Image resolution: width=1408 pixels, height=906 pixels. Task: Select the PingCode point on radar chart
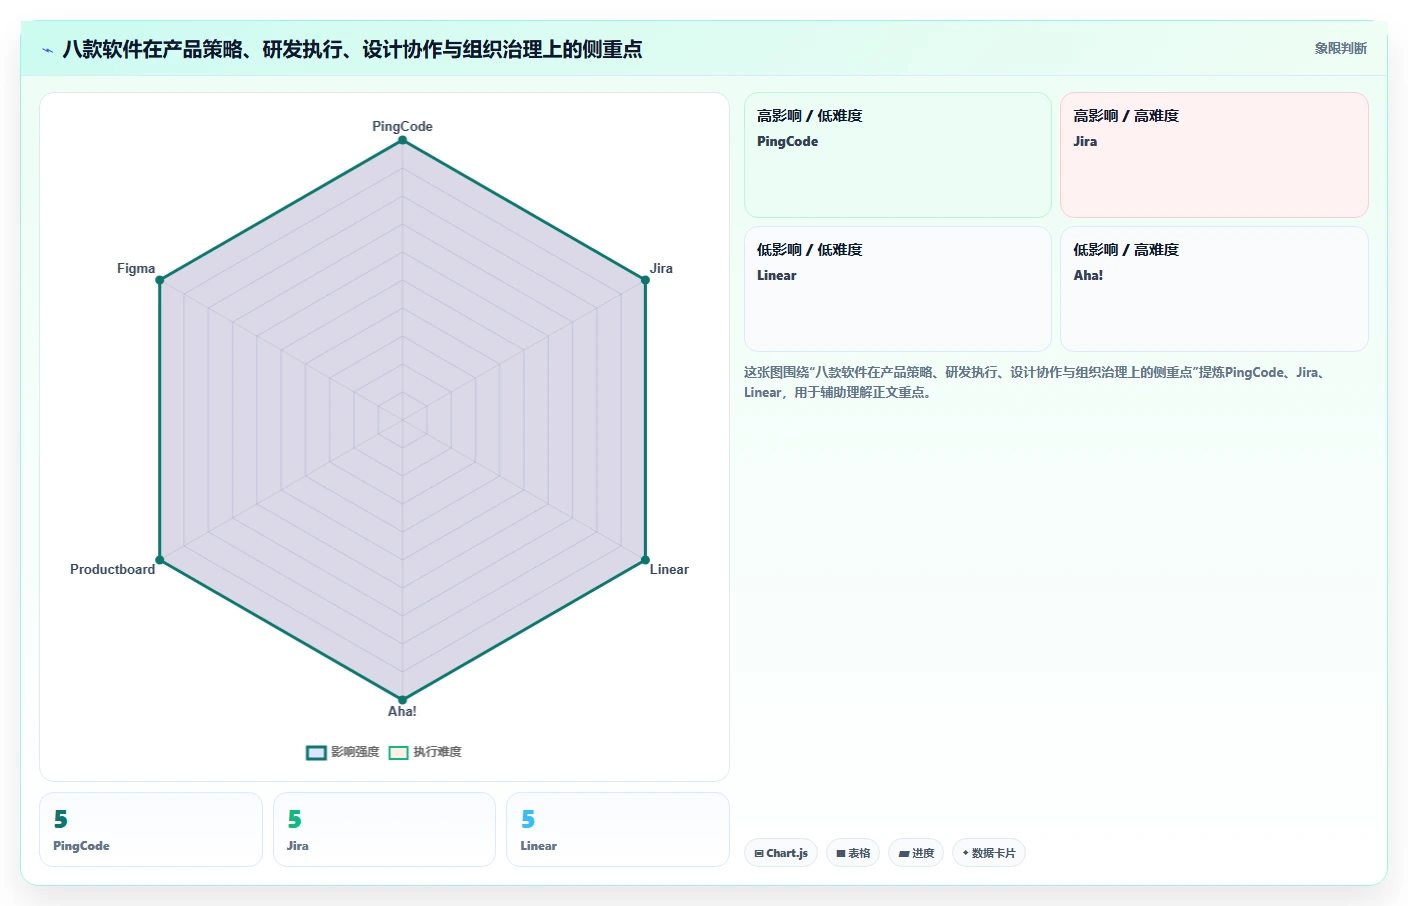click(x=402, y=140)
